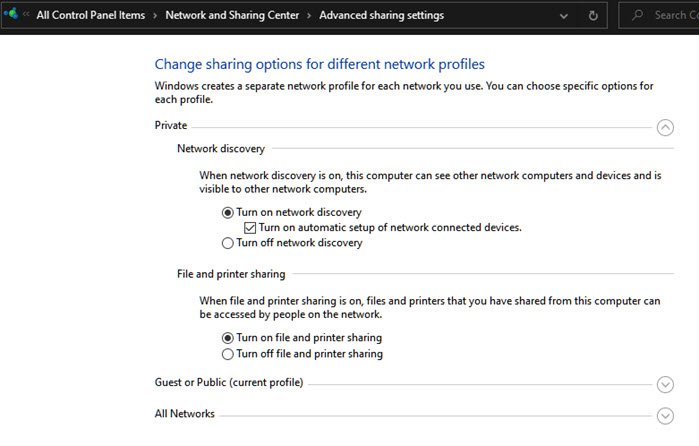Select Turn on network discovery
699x446 pixels.
[x=228, y=212]
